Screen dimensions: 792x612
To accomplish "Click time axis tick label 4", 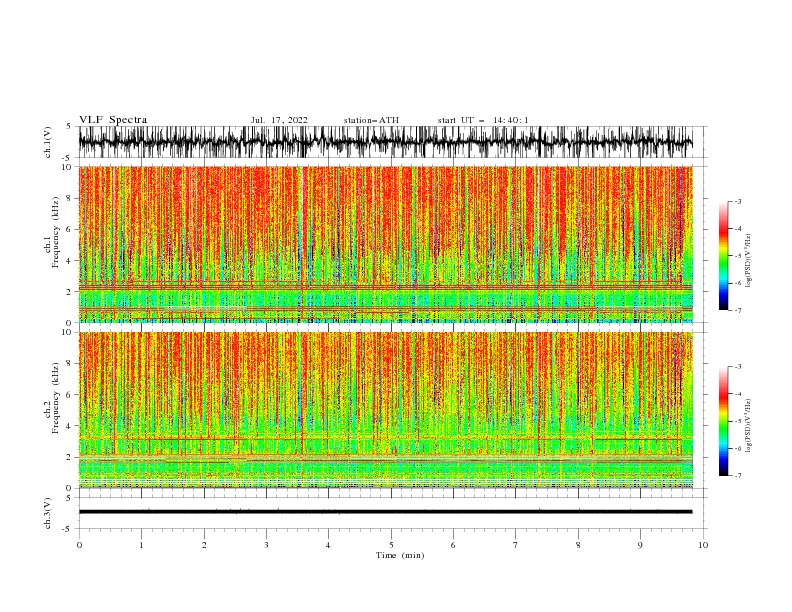I will [x=328, y=545].
